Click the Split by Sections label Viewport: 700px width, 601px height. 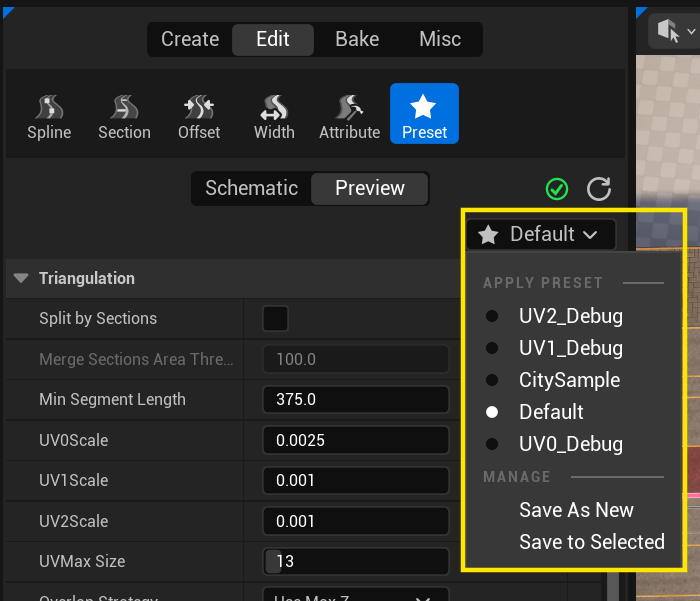98,318
